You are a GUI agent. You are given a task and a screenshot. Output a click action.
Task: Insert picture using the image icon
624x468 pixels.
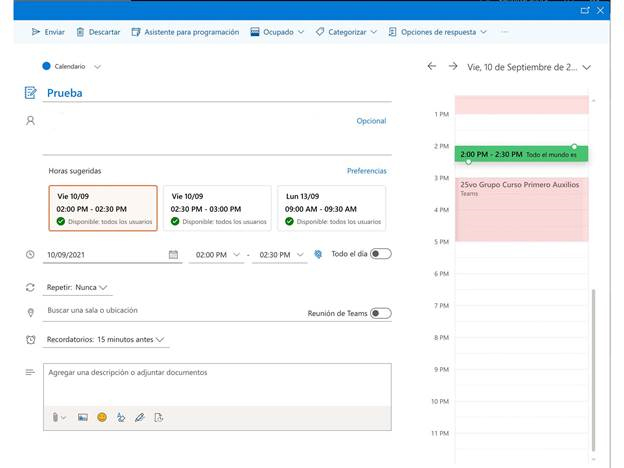click(83, 417)
